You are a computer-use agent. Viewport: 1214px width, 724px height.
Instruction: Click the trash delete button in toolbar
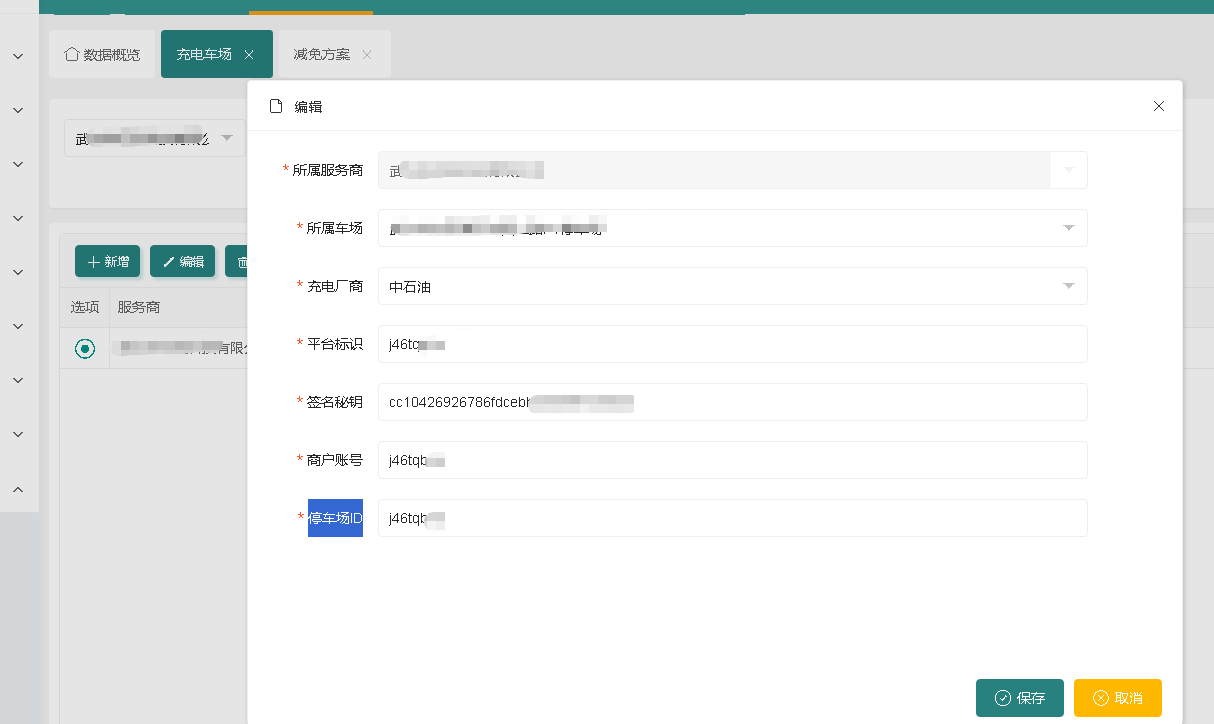[238, 262]
